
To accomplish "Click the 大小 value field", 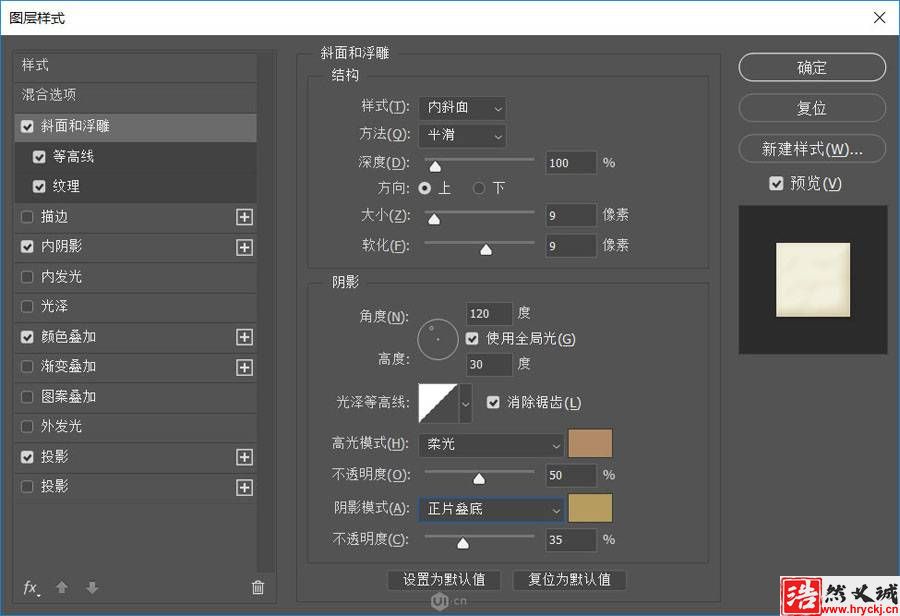I will pos(571,216).
